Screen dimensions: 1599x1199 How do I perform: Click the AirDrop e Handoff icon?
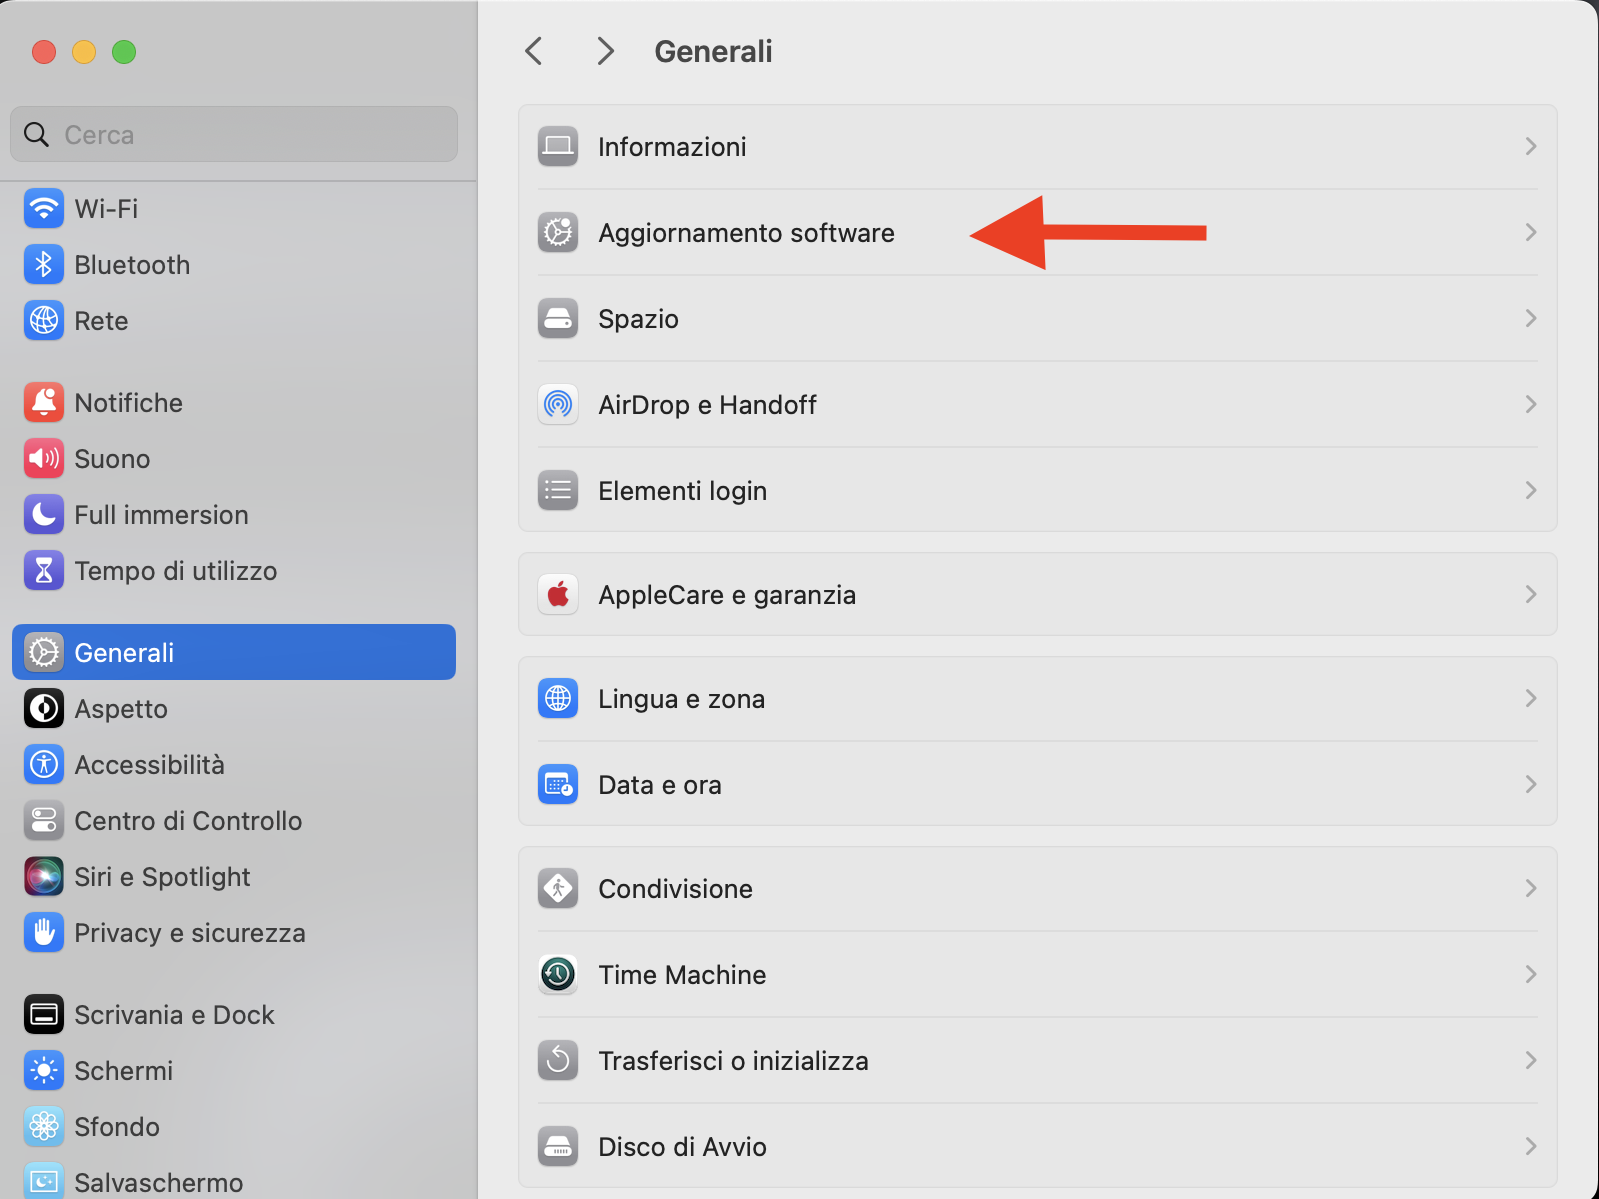tap(558, 405)
